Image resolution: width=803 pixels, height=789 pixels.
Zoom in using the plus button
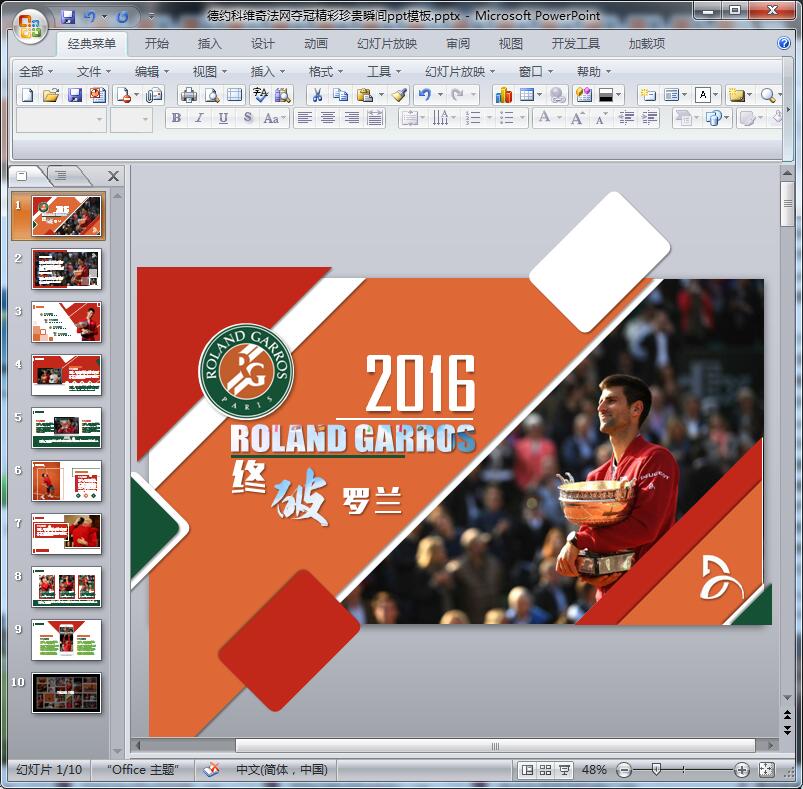(x=742, y=770)
